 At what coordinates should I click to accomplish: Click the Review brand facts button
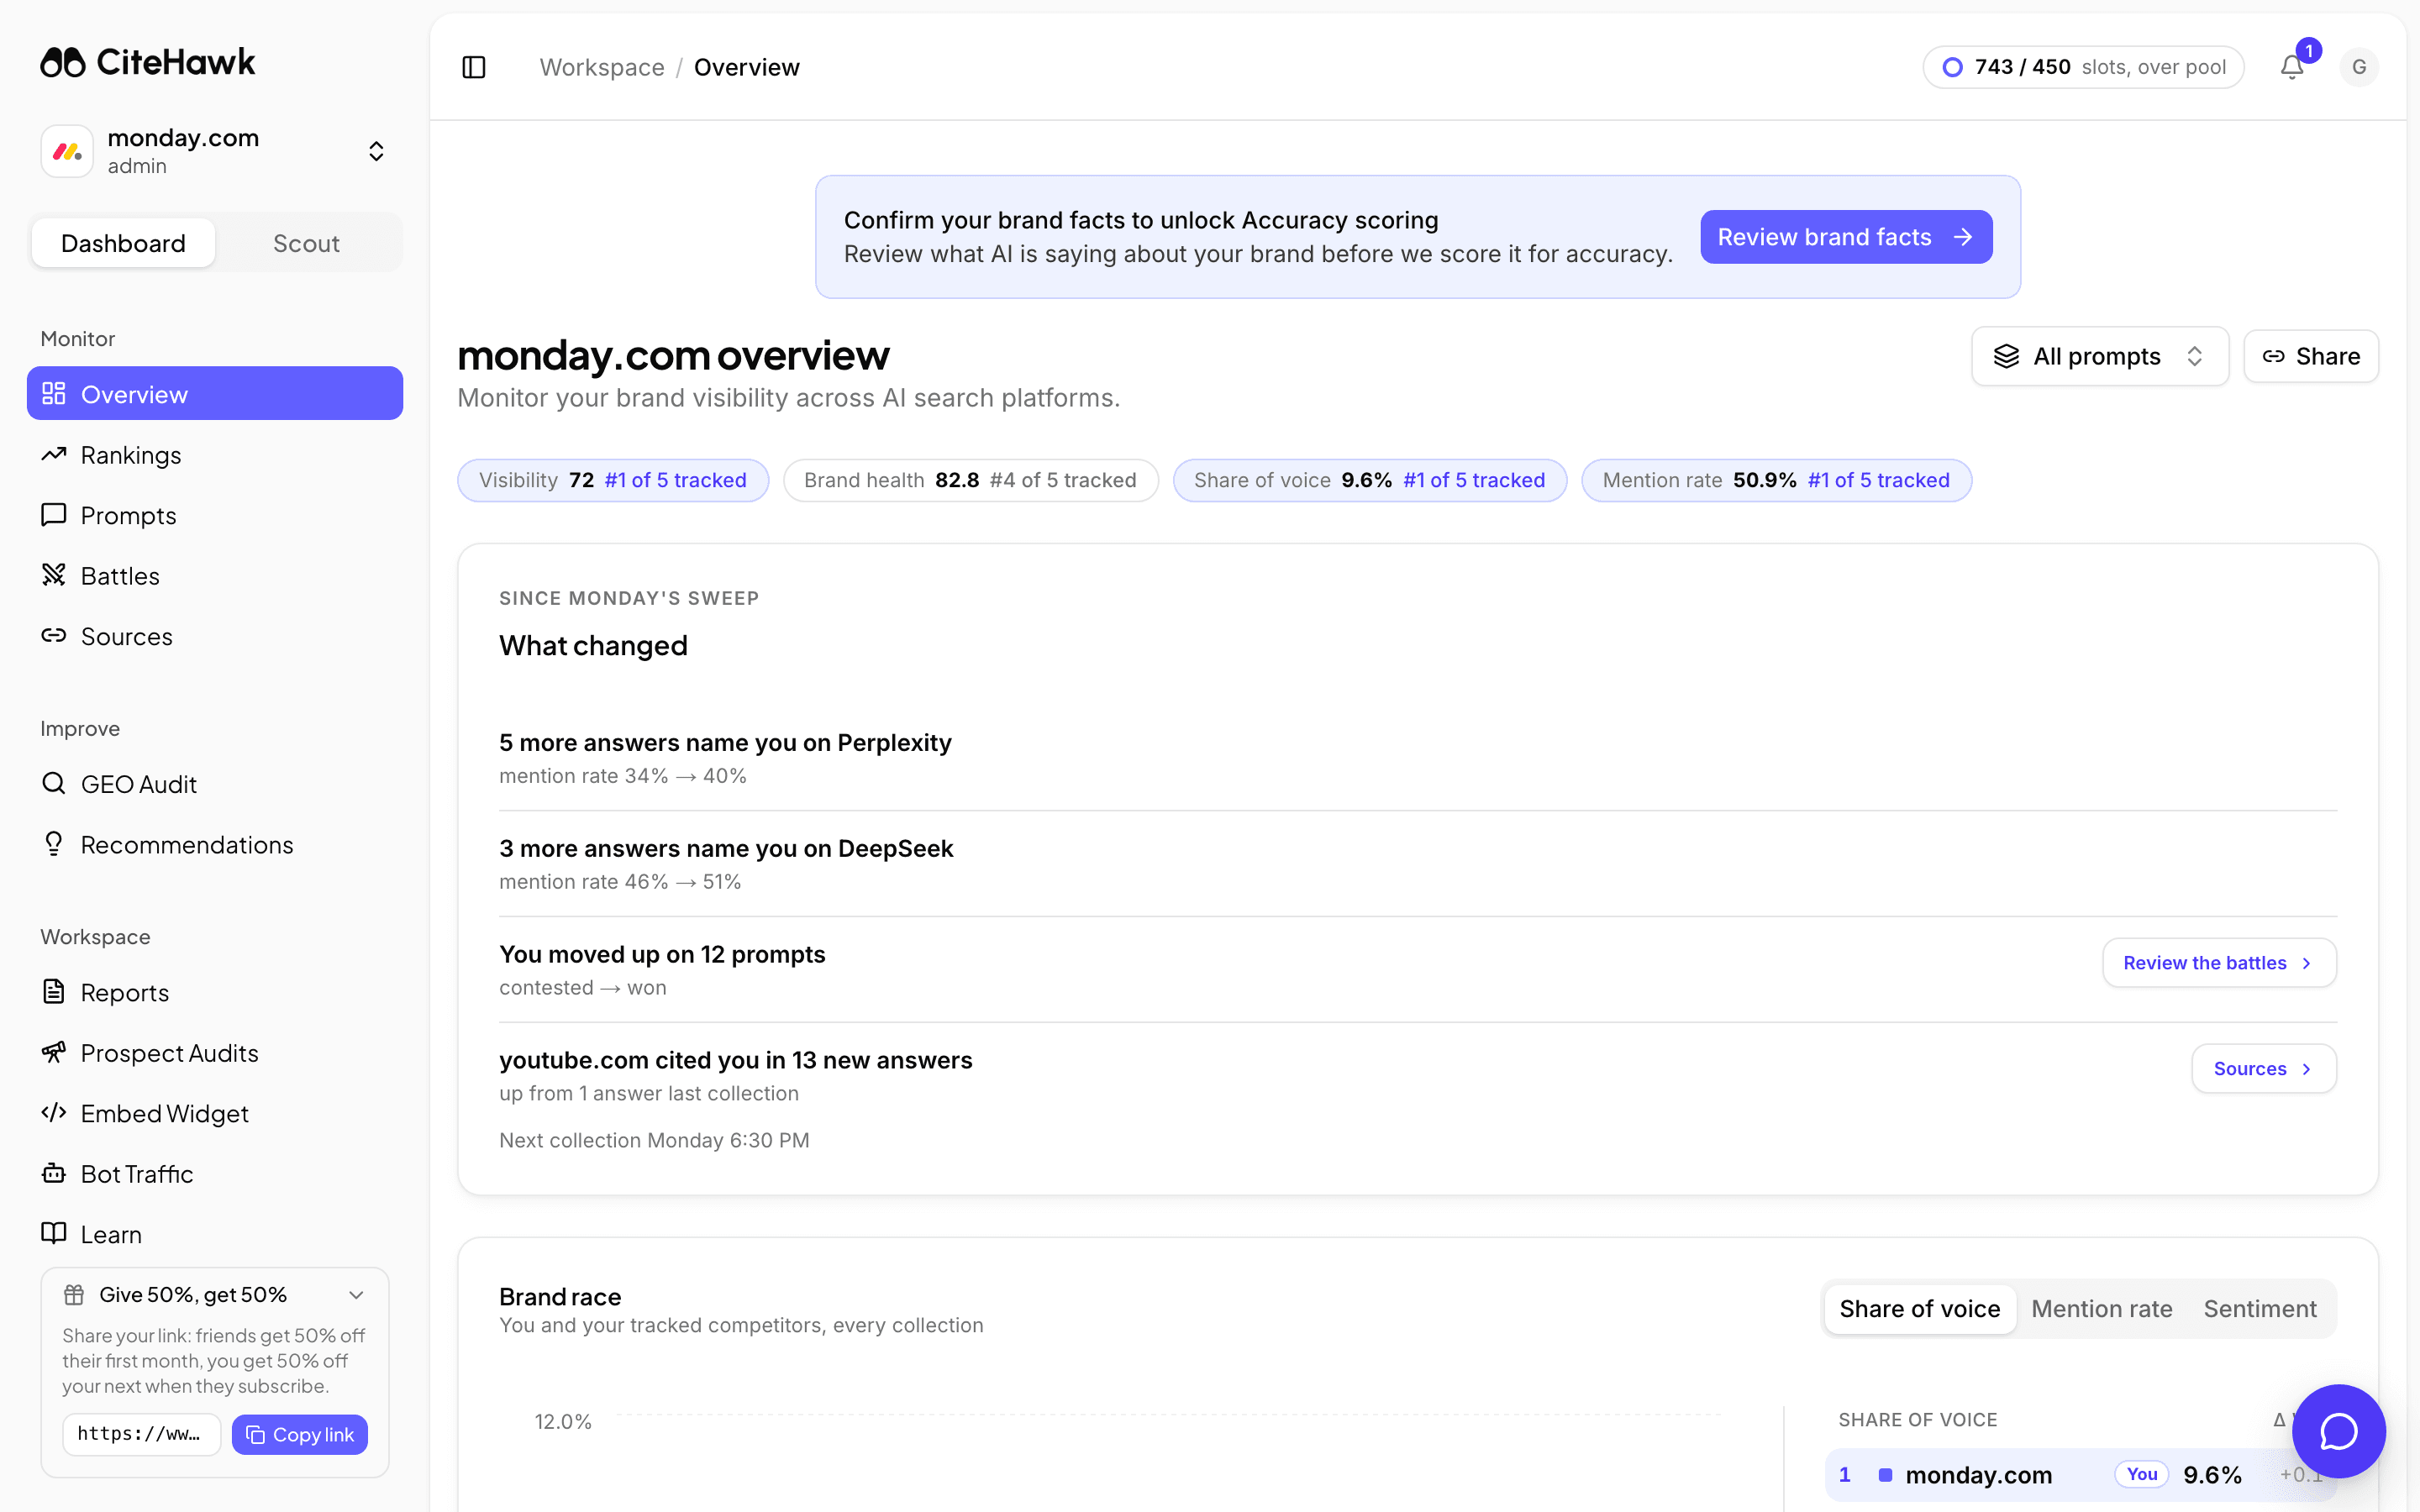point(1846,237)
